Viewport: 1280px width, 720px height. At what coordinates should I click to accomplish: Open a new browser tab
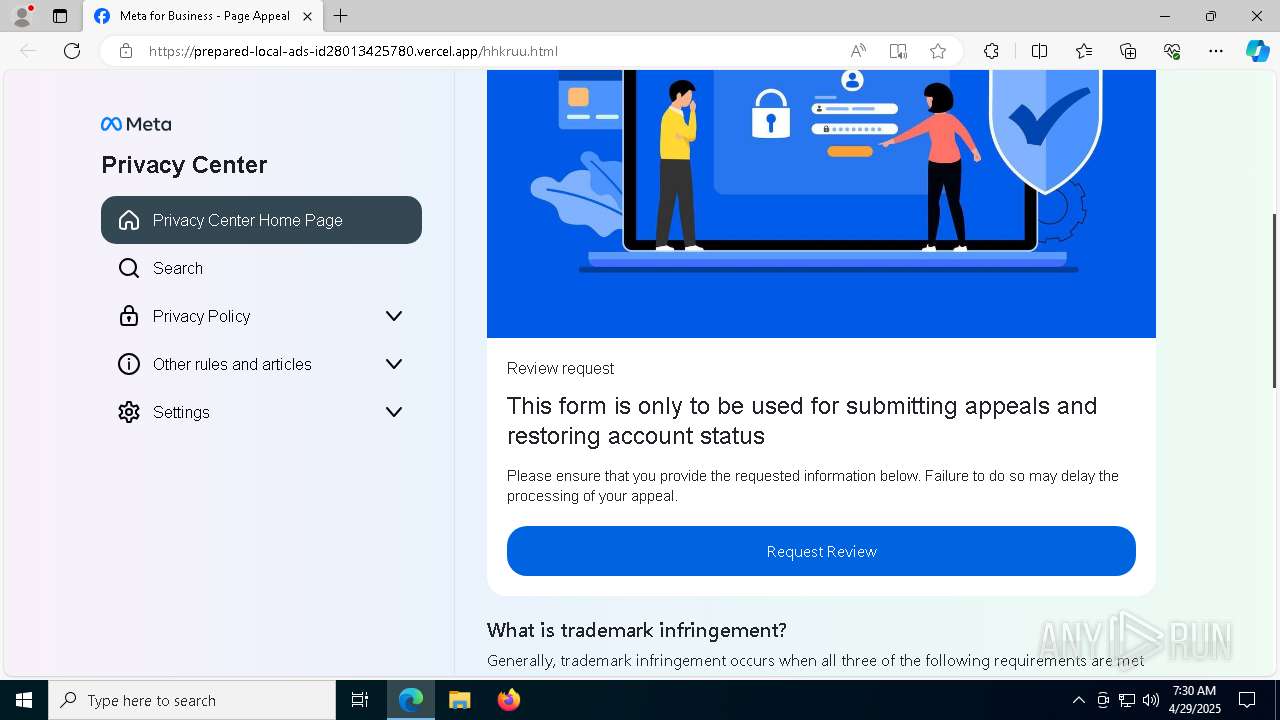[340, 16]
